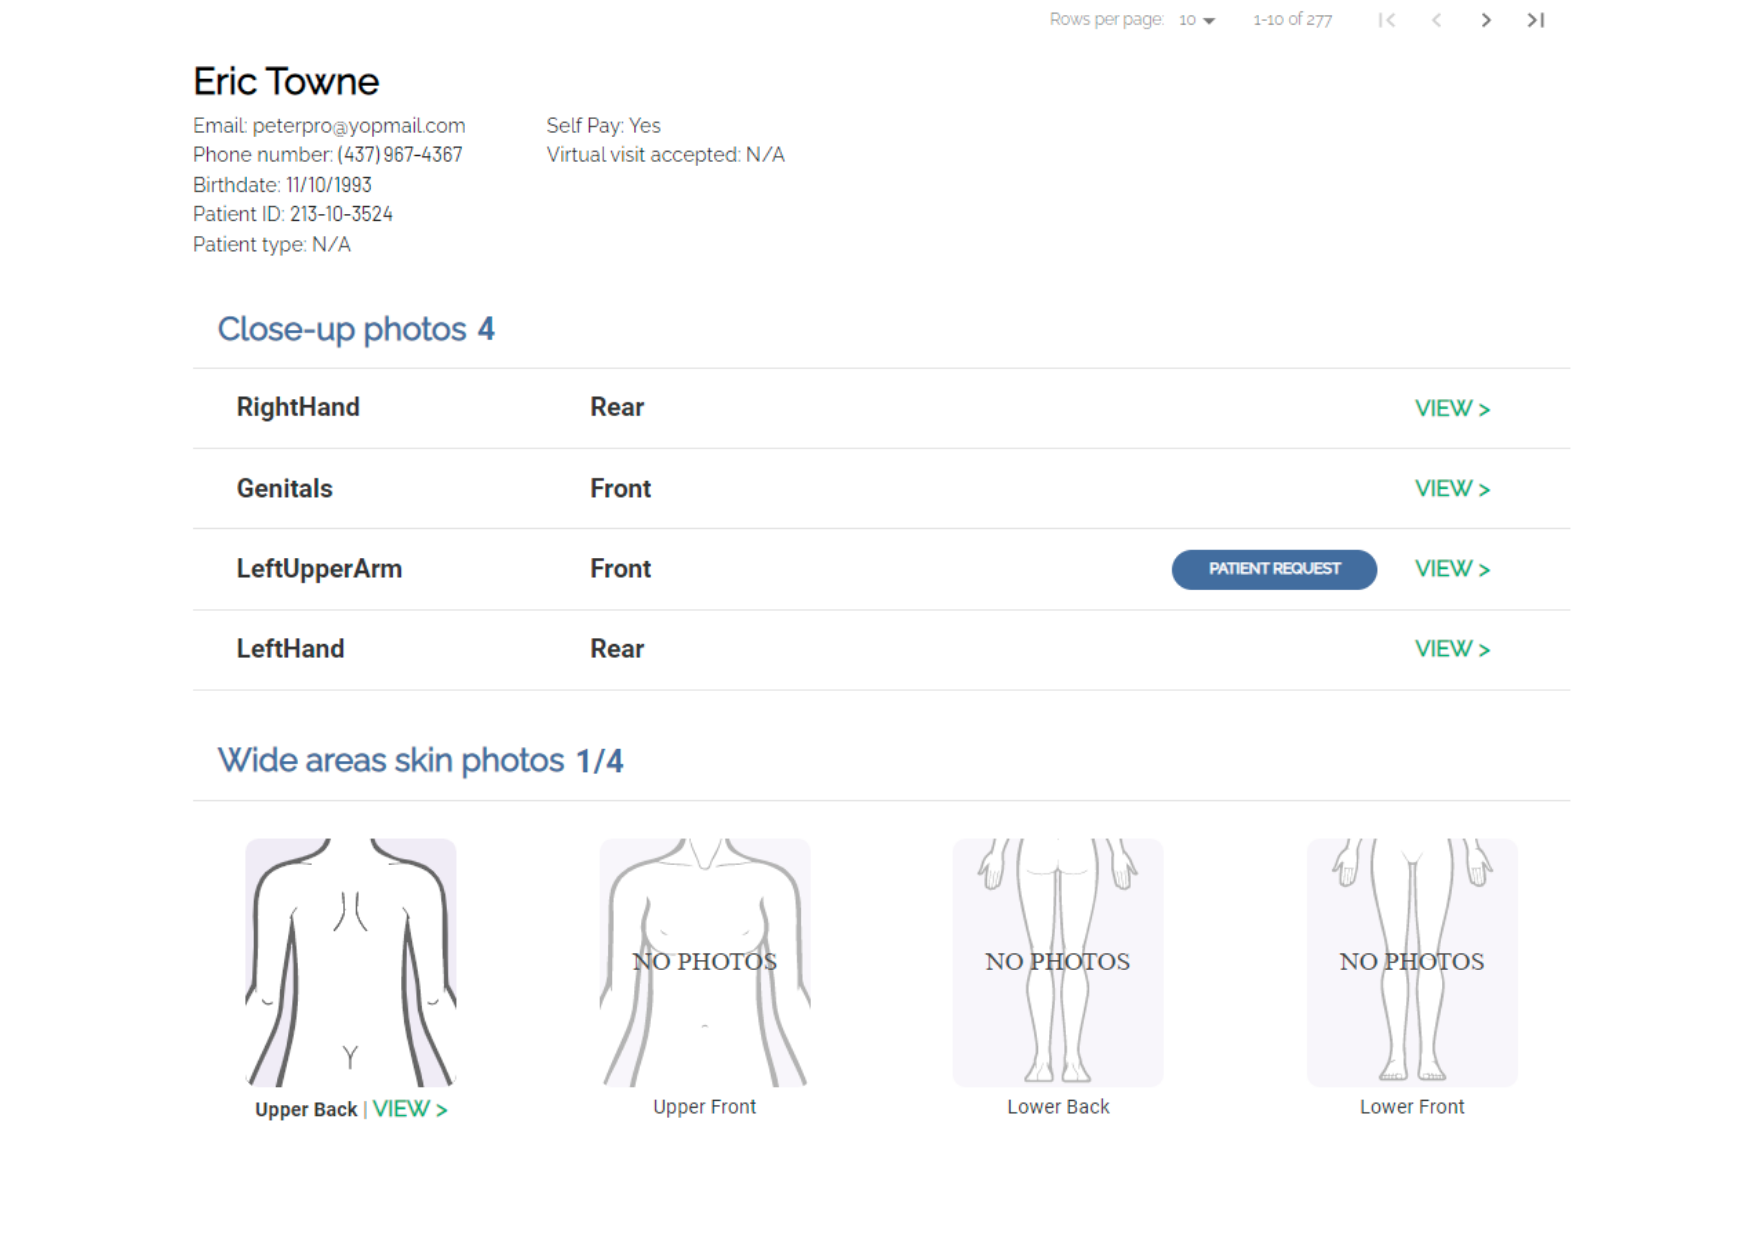Open the Rows per page dropdown

(1195, 19)
